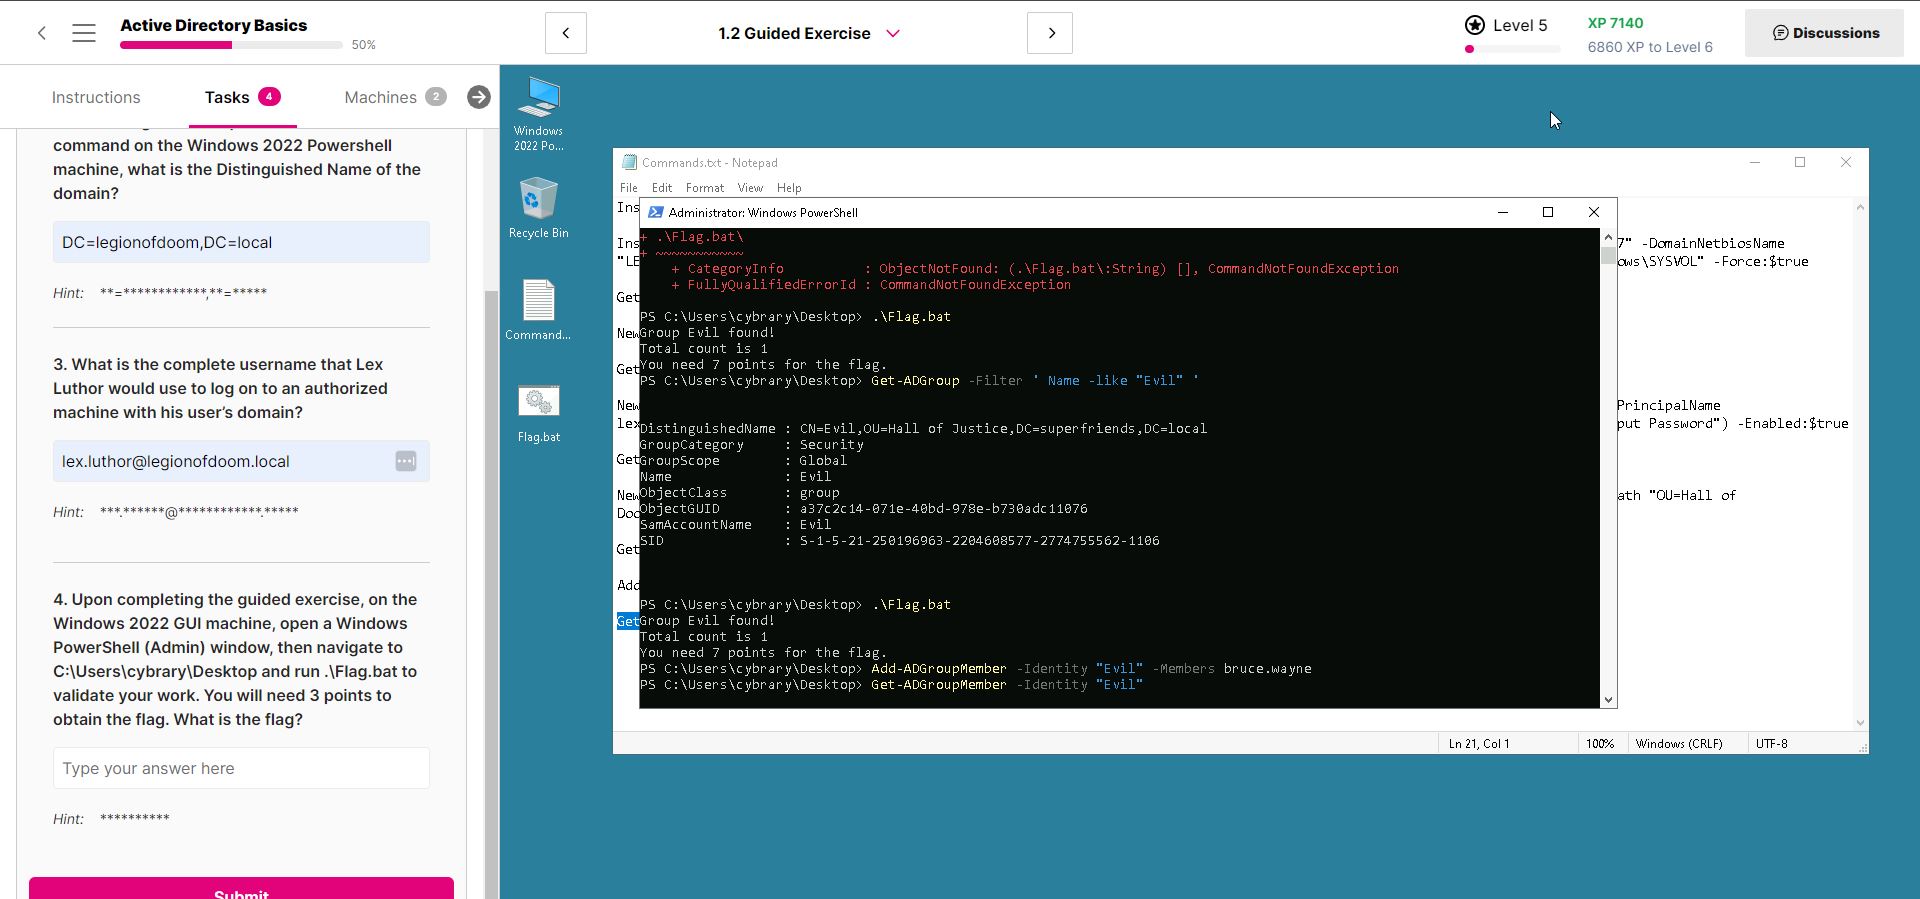Switch to the Instructions tab
Screen dimensions: 1920x899
96,97
